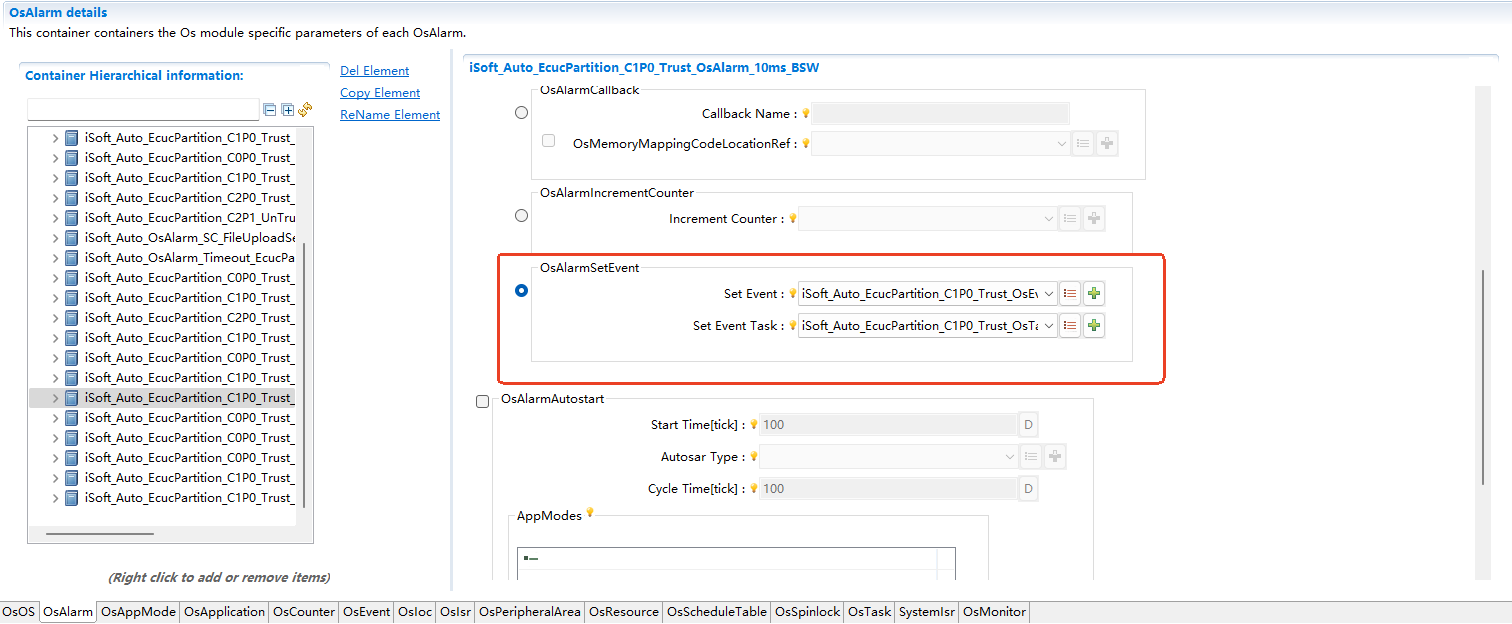The image size is (1512, 624).
Task: Click the yellow refresh/sync tree icon
Action: [x=305, y=110]
